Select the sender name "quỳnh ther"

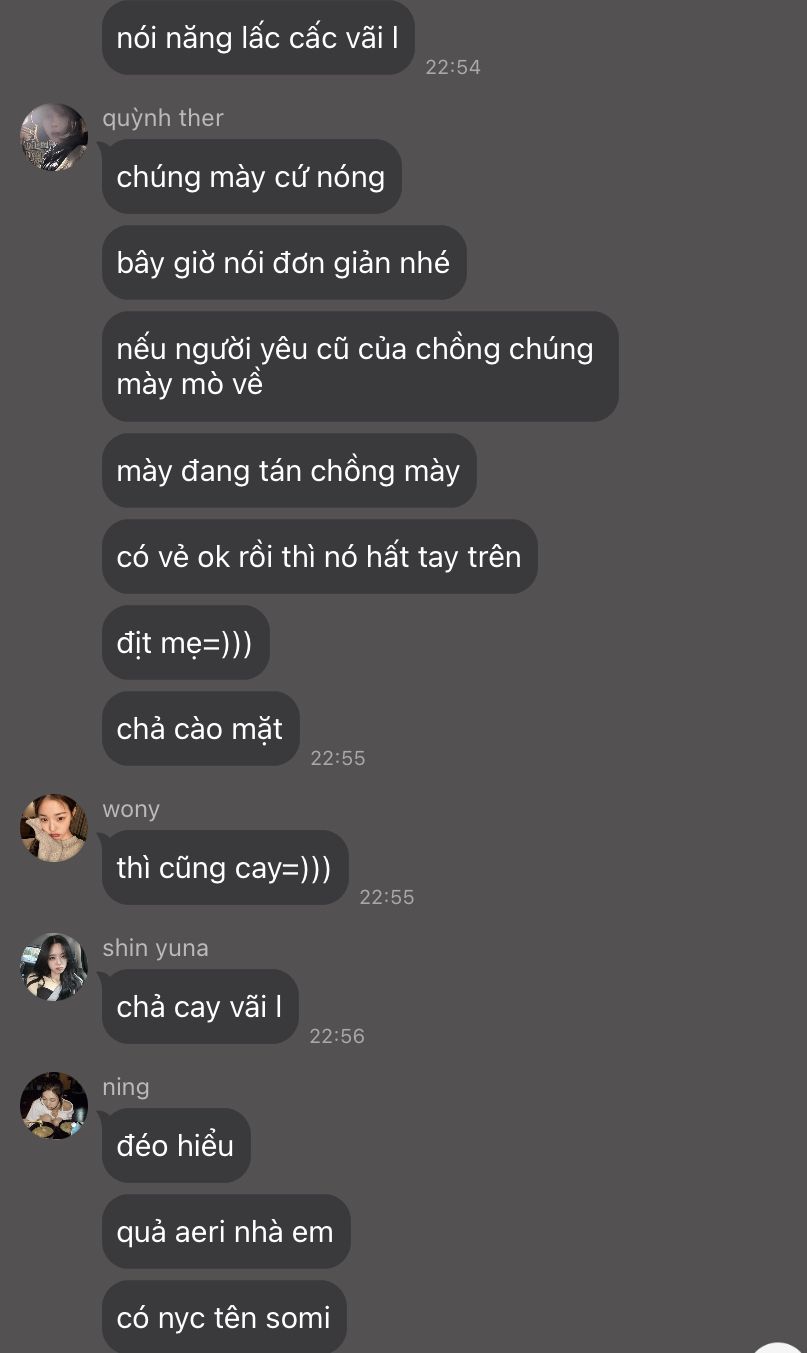(x=163, y=118)
